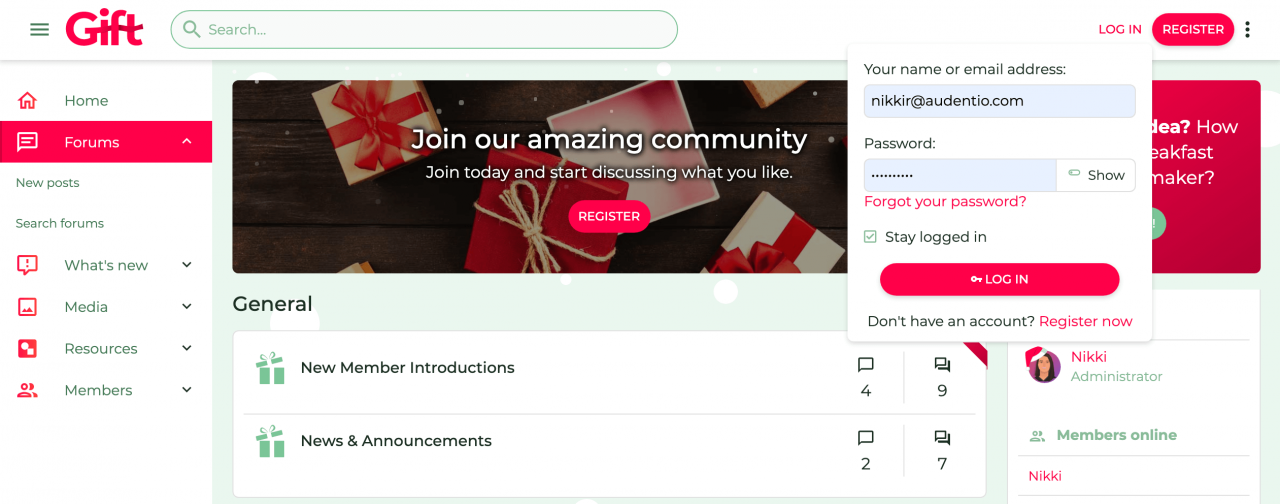
Task: Toggle the Stay logged in checkbox
Action: coord(870,237)
